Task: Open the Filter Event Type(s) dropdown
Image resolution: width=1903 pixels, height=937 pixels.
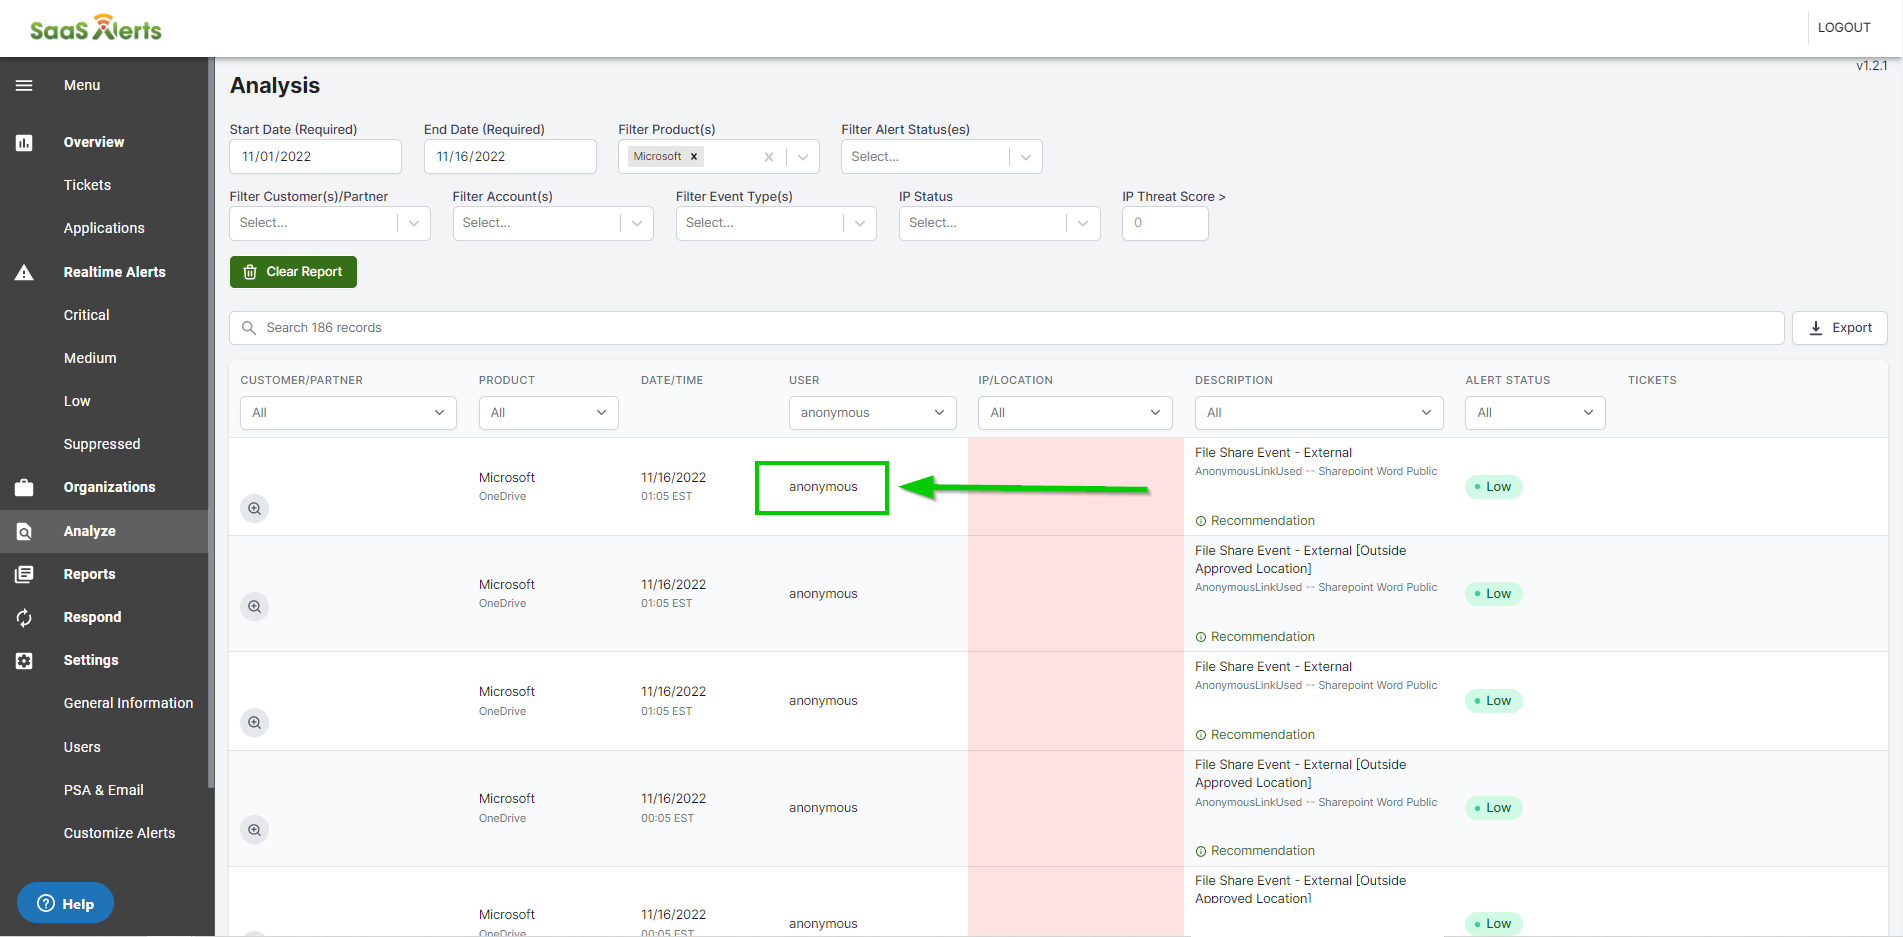Action: point(776,223)
